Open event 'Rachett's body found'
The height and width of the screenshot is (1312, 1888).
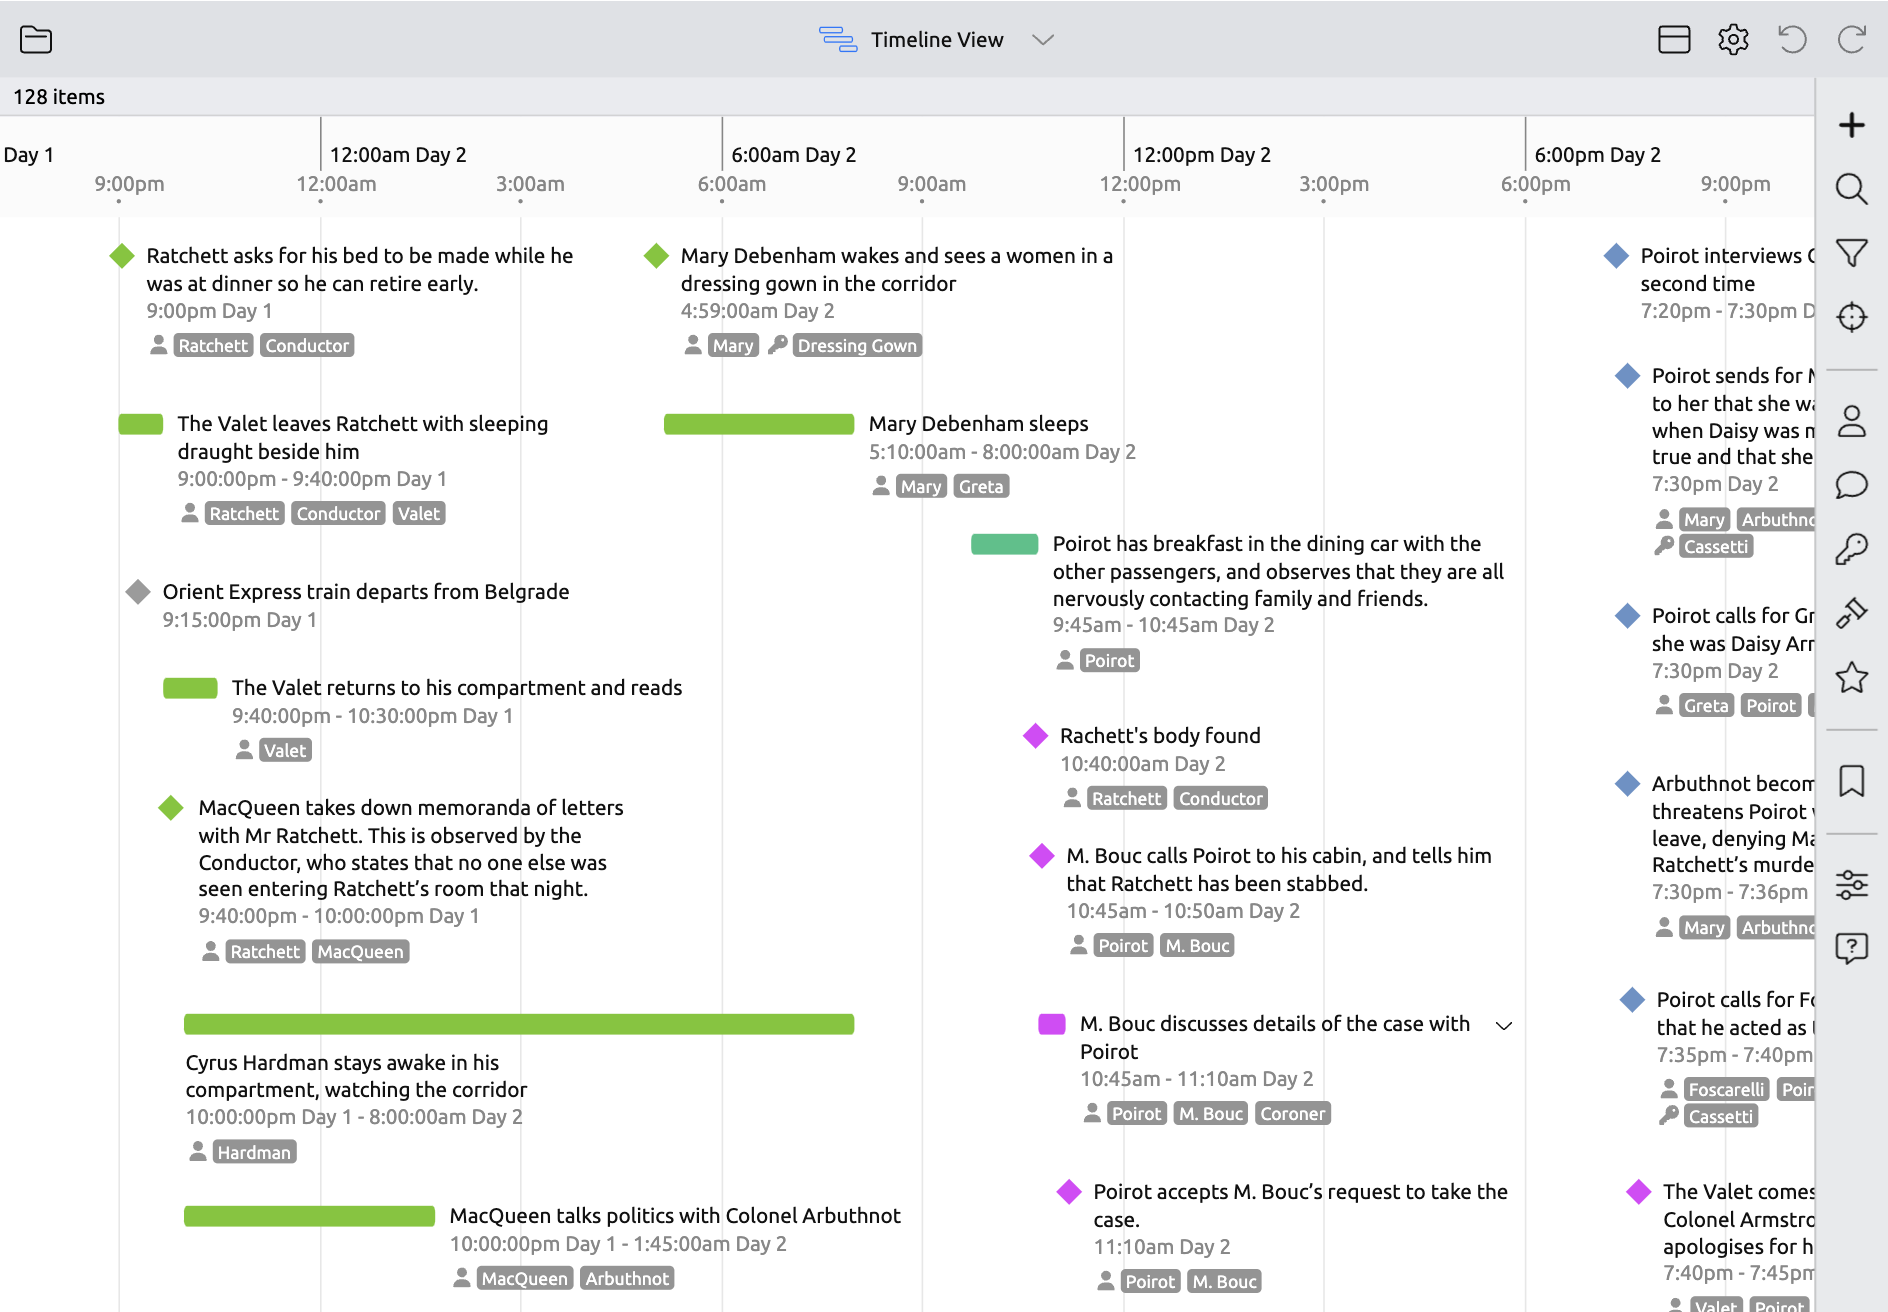tap(1160, 736)
